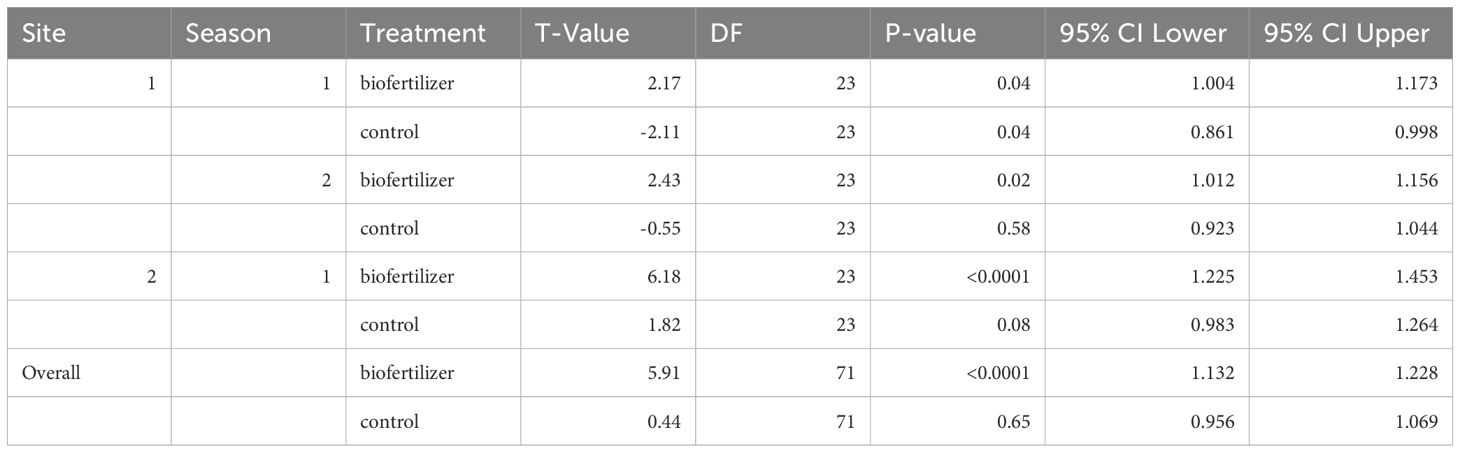This screenshot has width=1460, height=453.
Task: Select the CI Lower cell 1.225
Action: pyautogui.click(x=1216, y=277)
